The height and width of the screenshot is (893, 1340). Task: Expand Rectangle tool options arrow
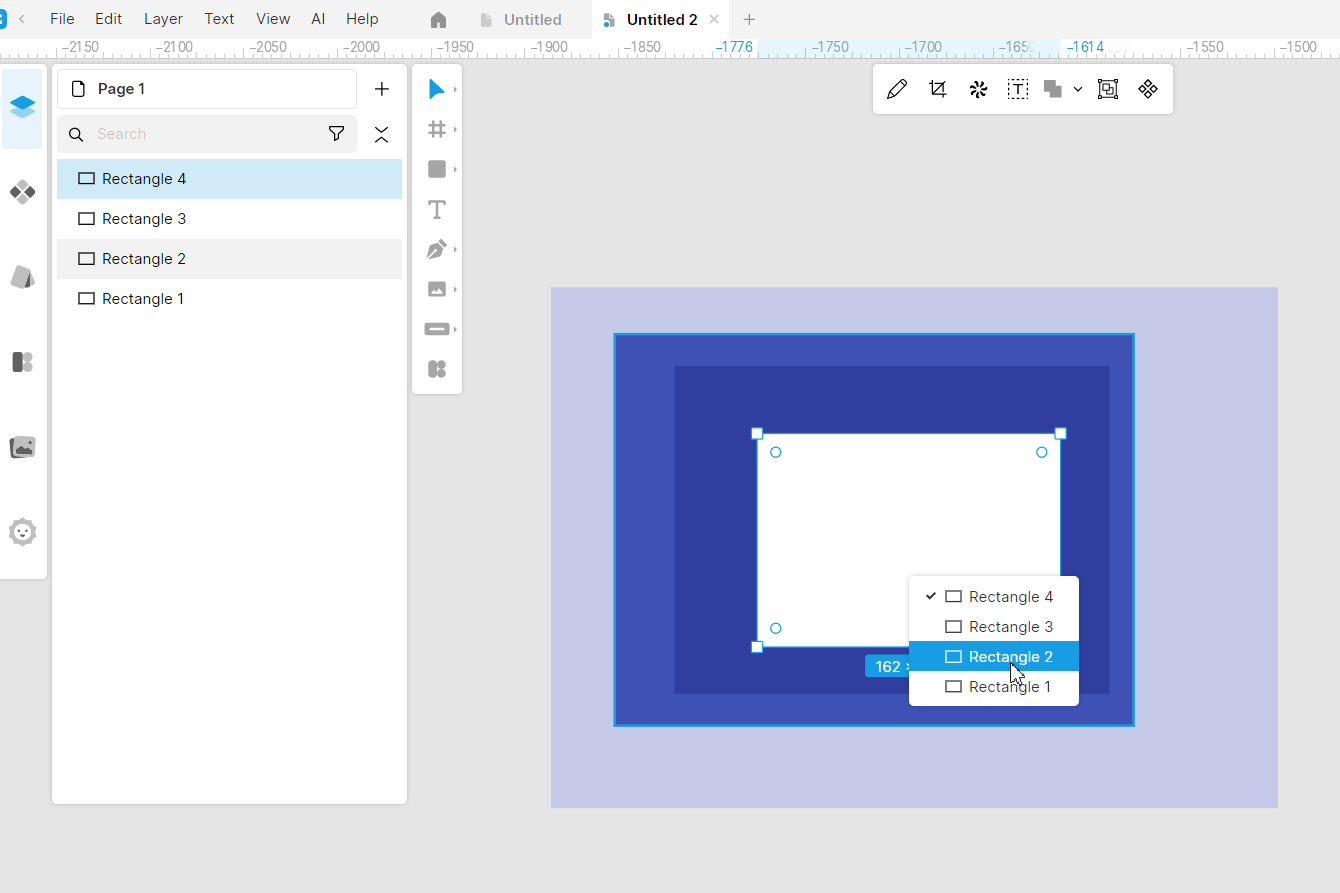point(455,169)
